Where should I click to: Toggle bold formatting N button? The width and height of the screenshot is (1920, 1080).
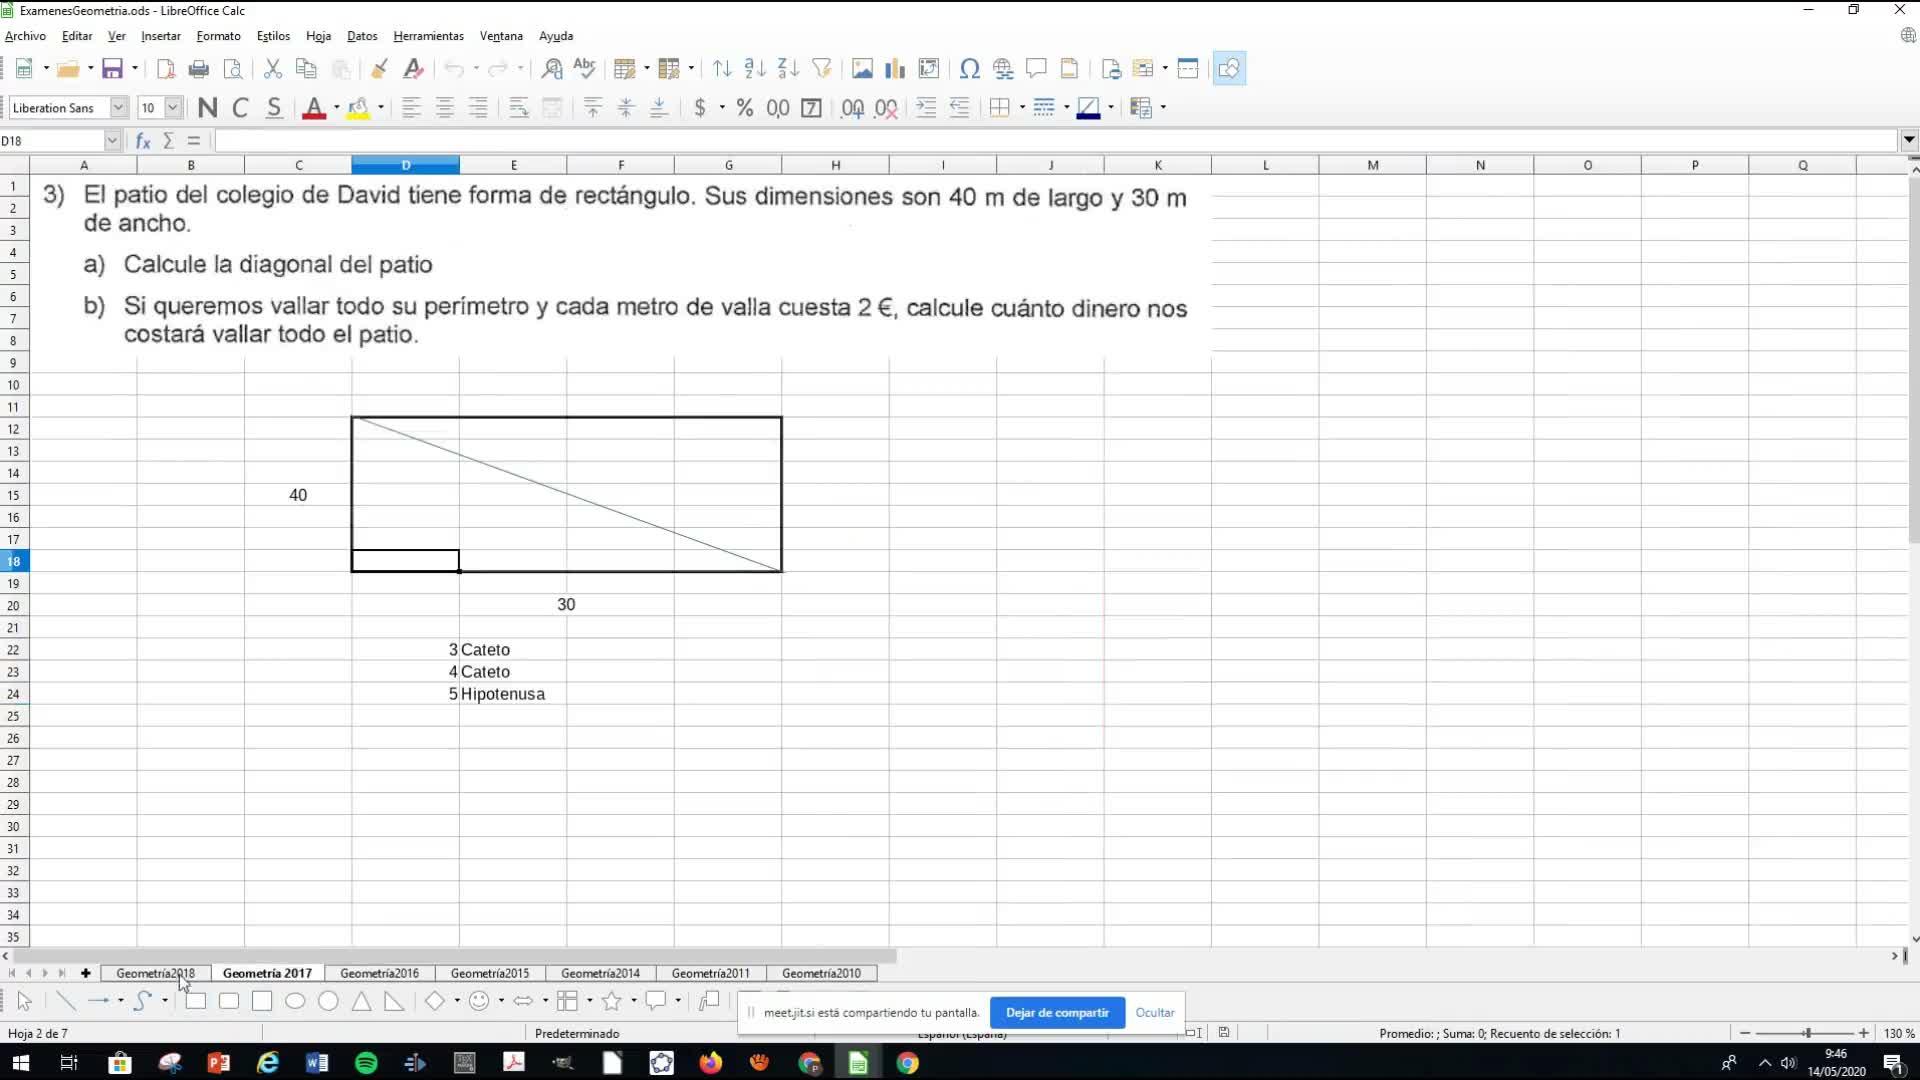click(207, 108)
